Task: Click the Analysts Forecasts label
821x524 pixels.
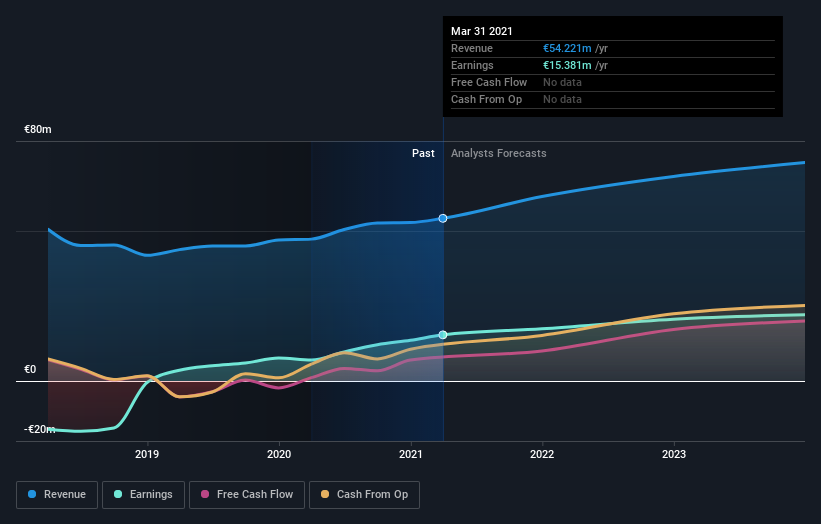Action: pyautogui.click(x=498, y=153)
